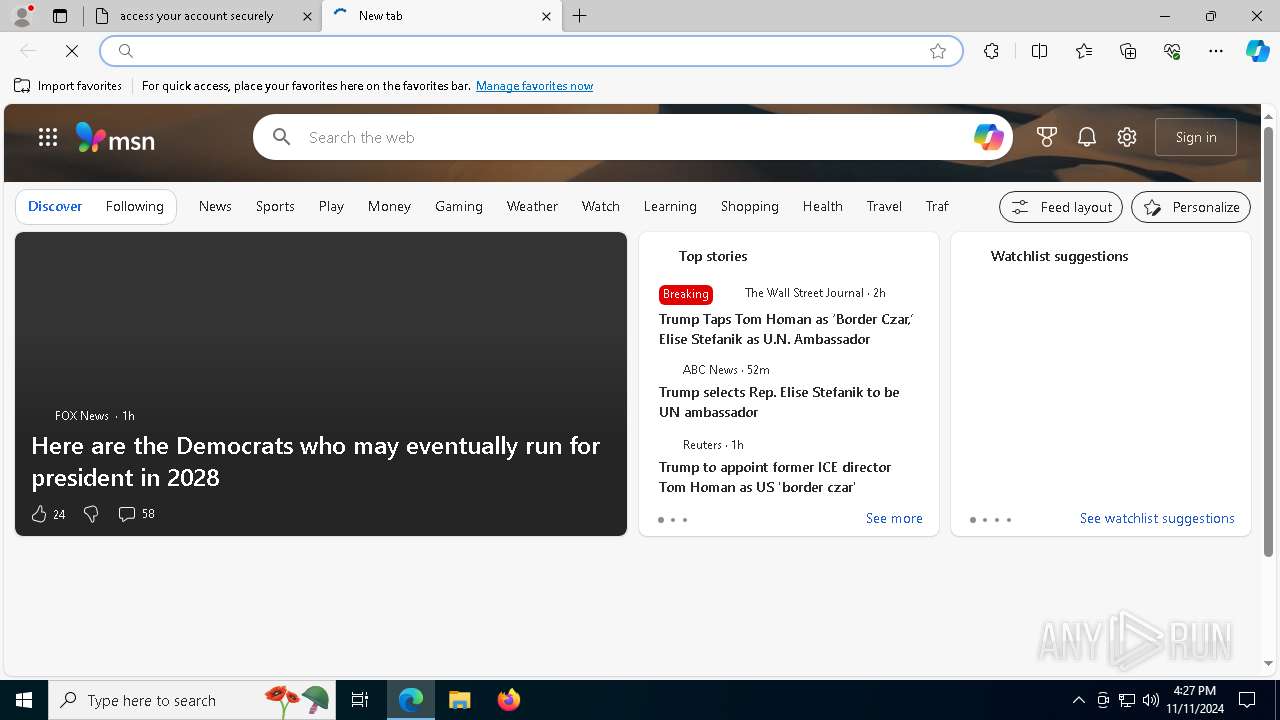Click the Personalize button

point(1191,207)
